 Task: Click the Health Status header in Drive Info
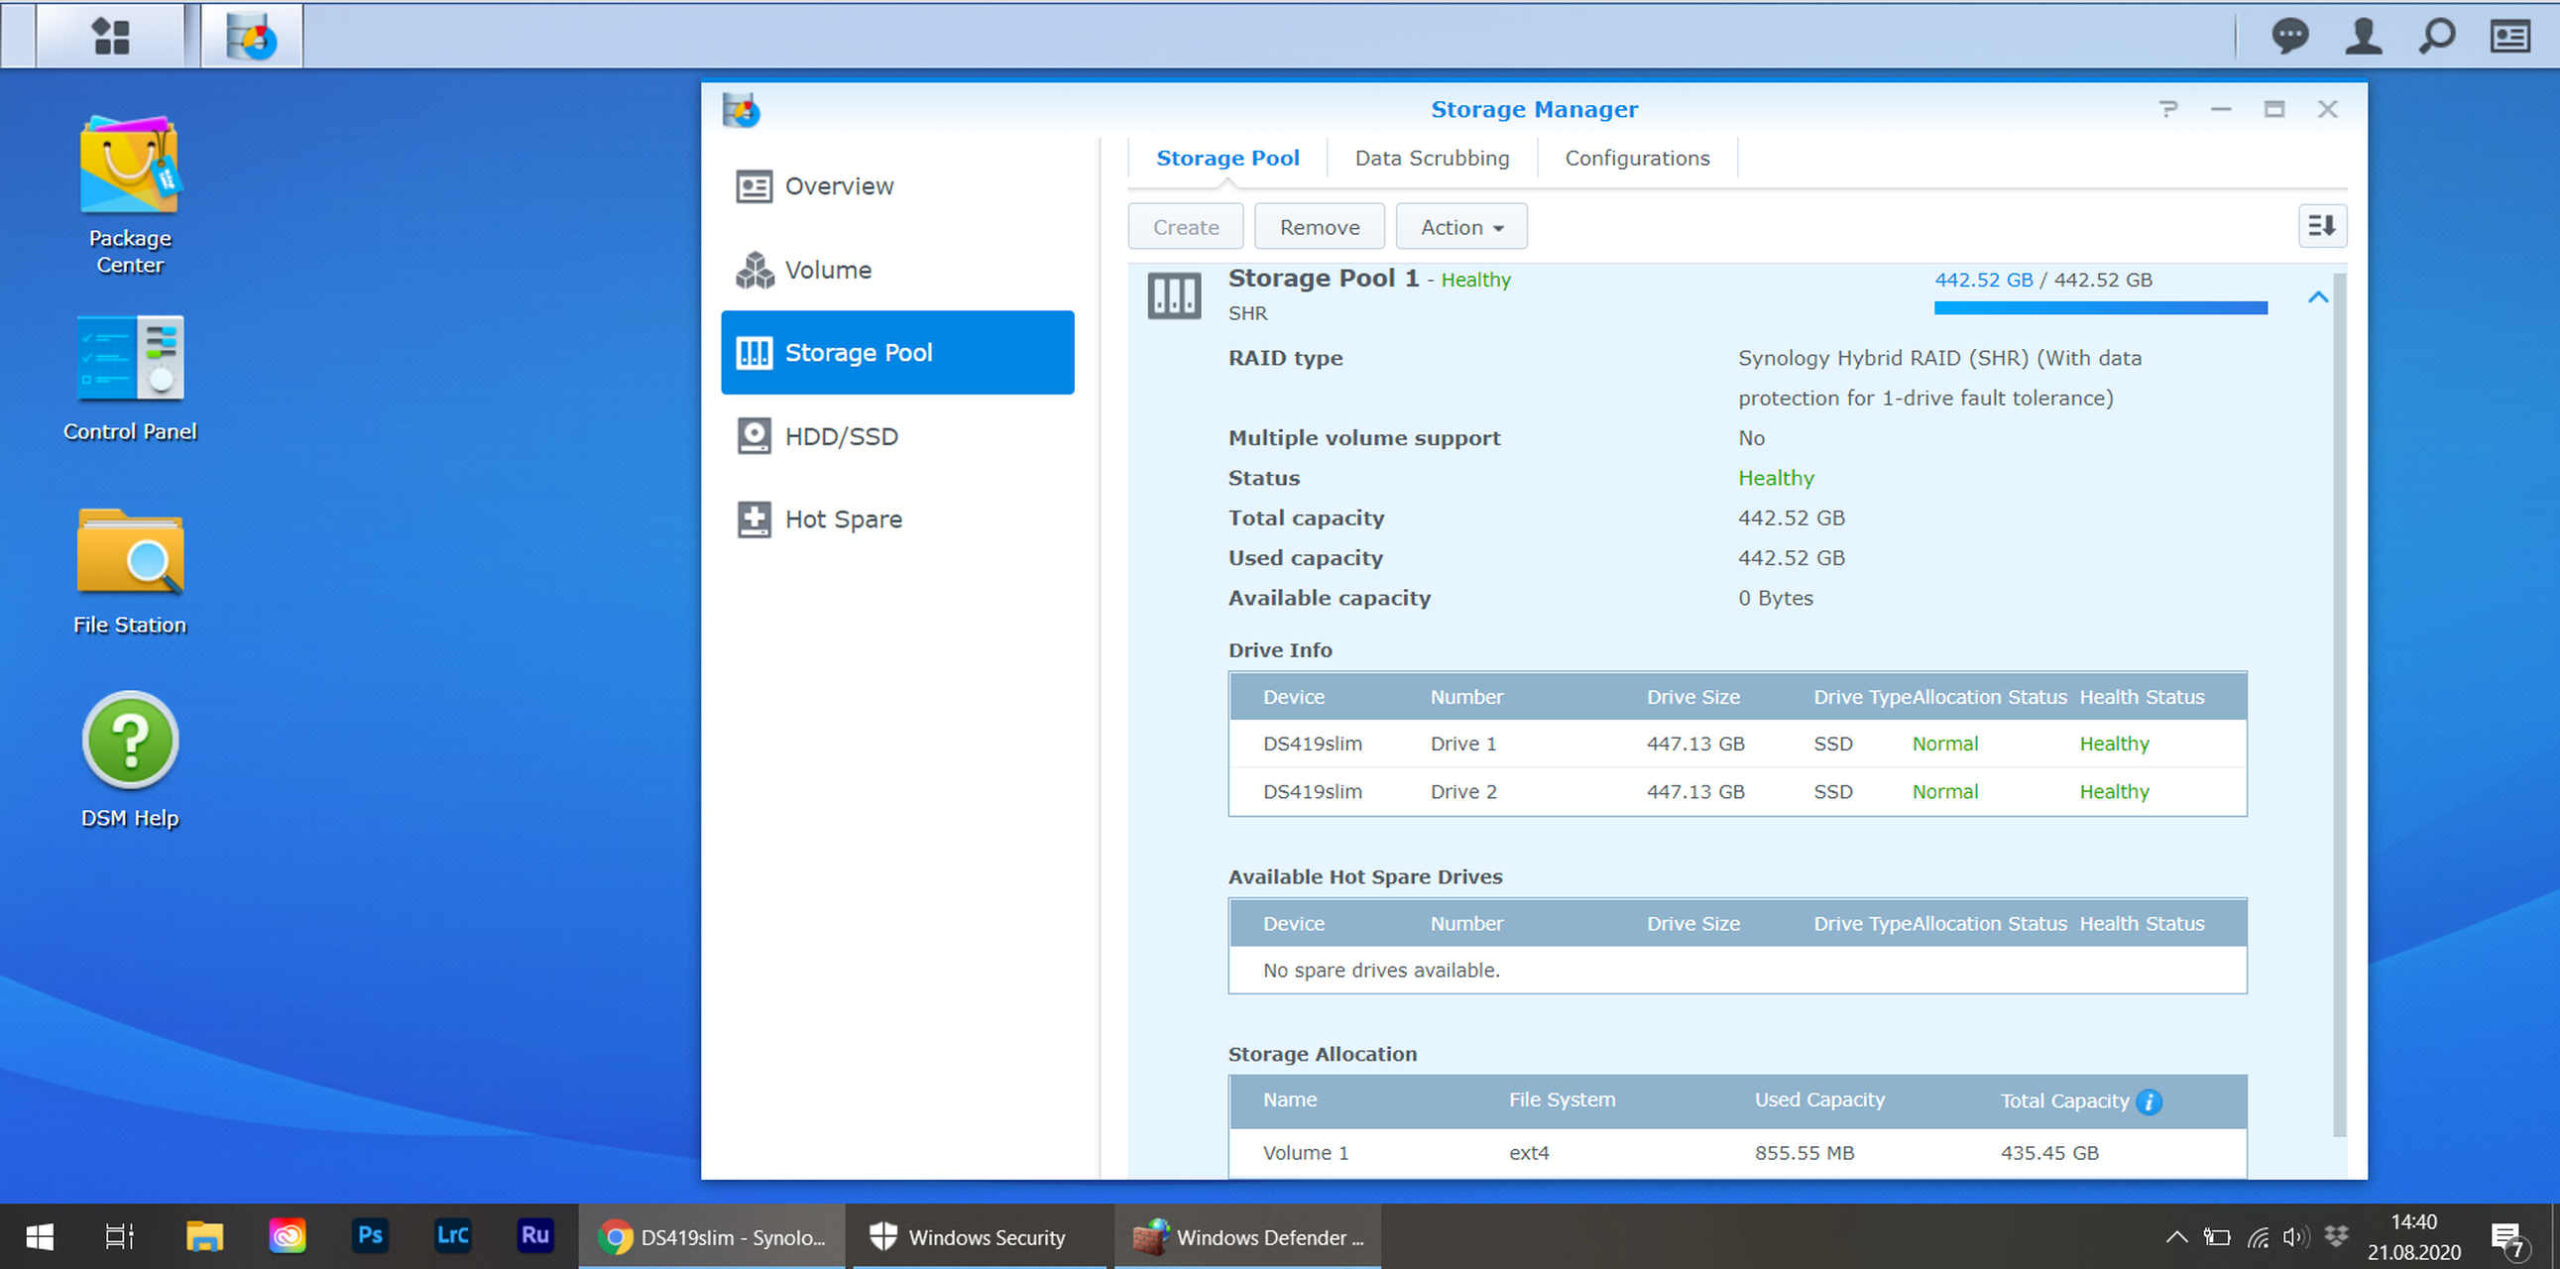click(x=2141, y=697)
